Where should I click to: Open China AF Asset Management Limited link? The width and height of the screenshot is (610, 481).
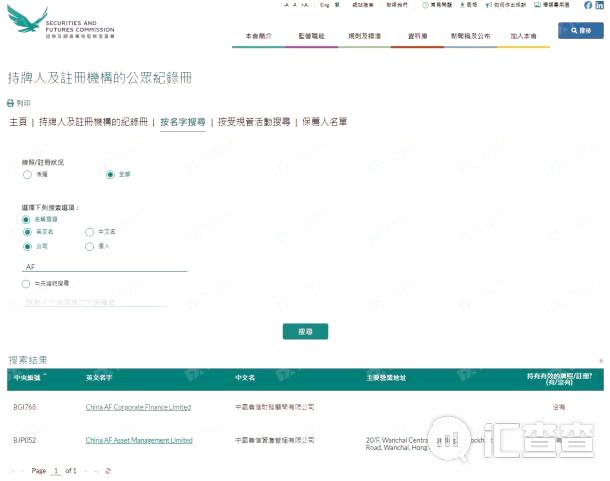coord(139,440)
